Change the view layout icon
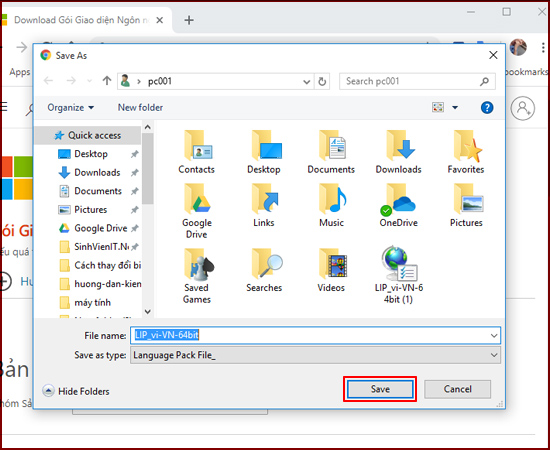This screenshot has width=550, height=450. [438, 107]
